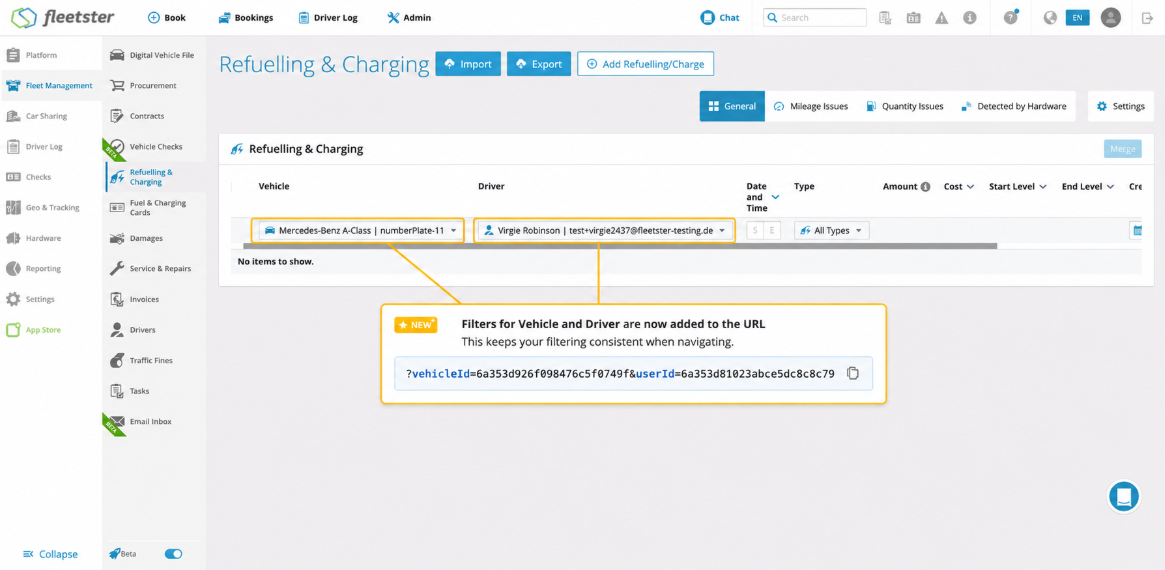Click the Export button
The image size is (1165, 570).
point(539,64)
